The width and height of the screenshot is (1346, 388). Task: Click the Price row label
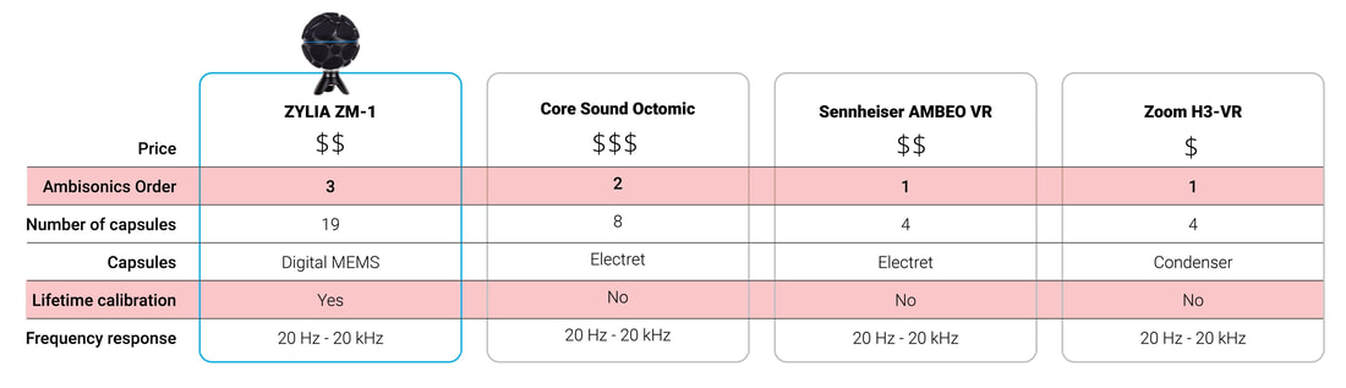point(157,148)
